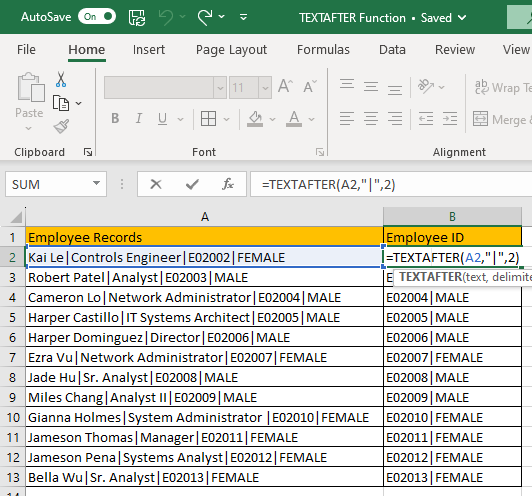Image resolution: width=532 pixels, height=496 pixels.
Task: Open Customize Quick Access Toolbar menu
Action: [x=243, y=17]
